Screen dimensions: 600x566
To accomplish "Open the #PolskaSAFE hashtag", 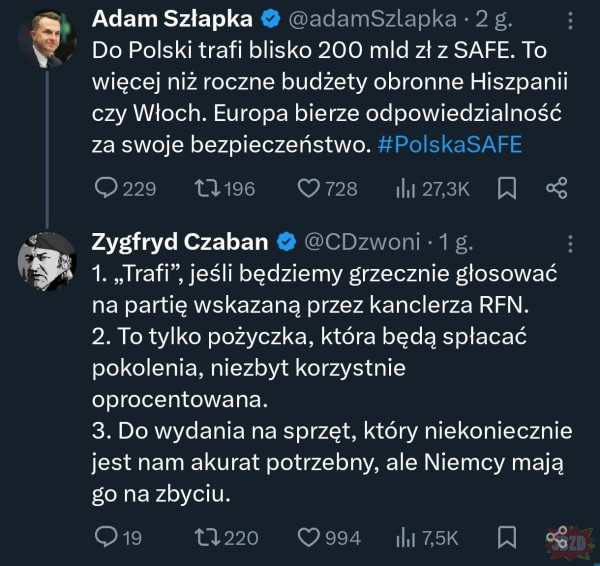I will pyautogui.click(x=451, y=143).
